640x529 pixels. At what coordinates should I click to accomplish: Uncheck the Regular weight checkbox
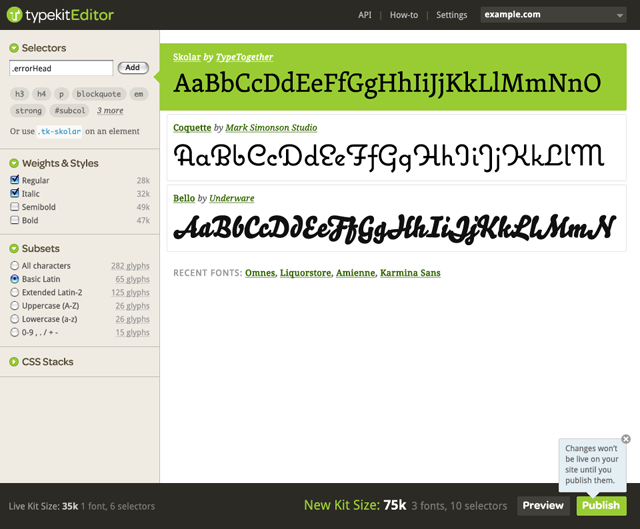[x=15, y=180]
